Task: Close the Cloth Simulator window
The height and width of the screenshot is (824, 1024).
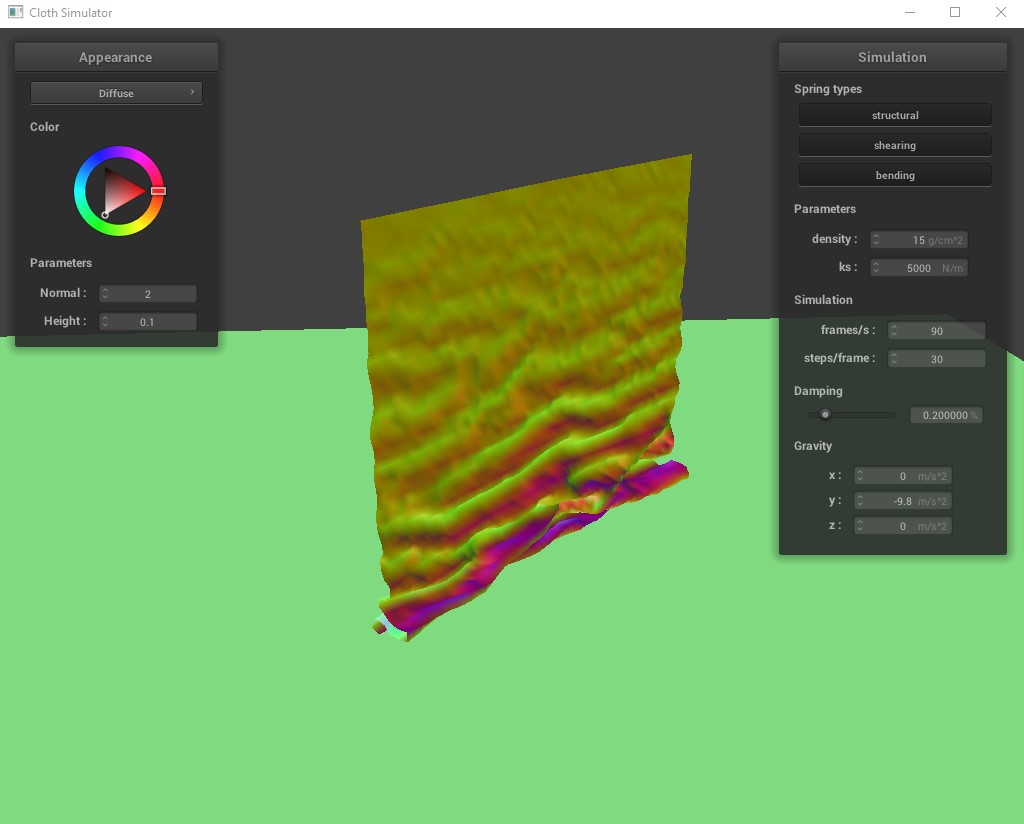Action: (x=1000, y=12)
